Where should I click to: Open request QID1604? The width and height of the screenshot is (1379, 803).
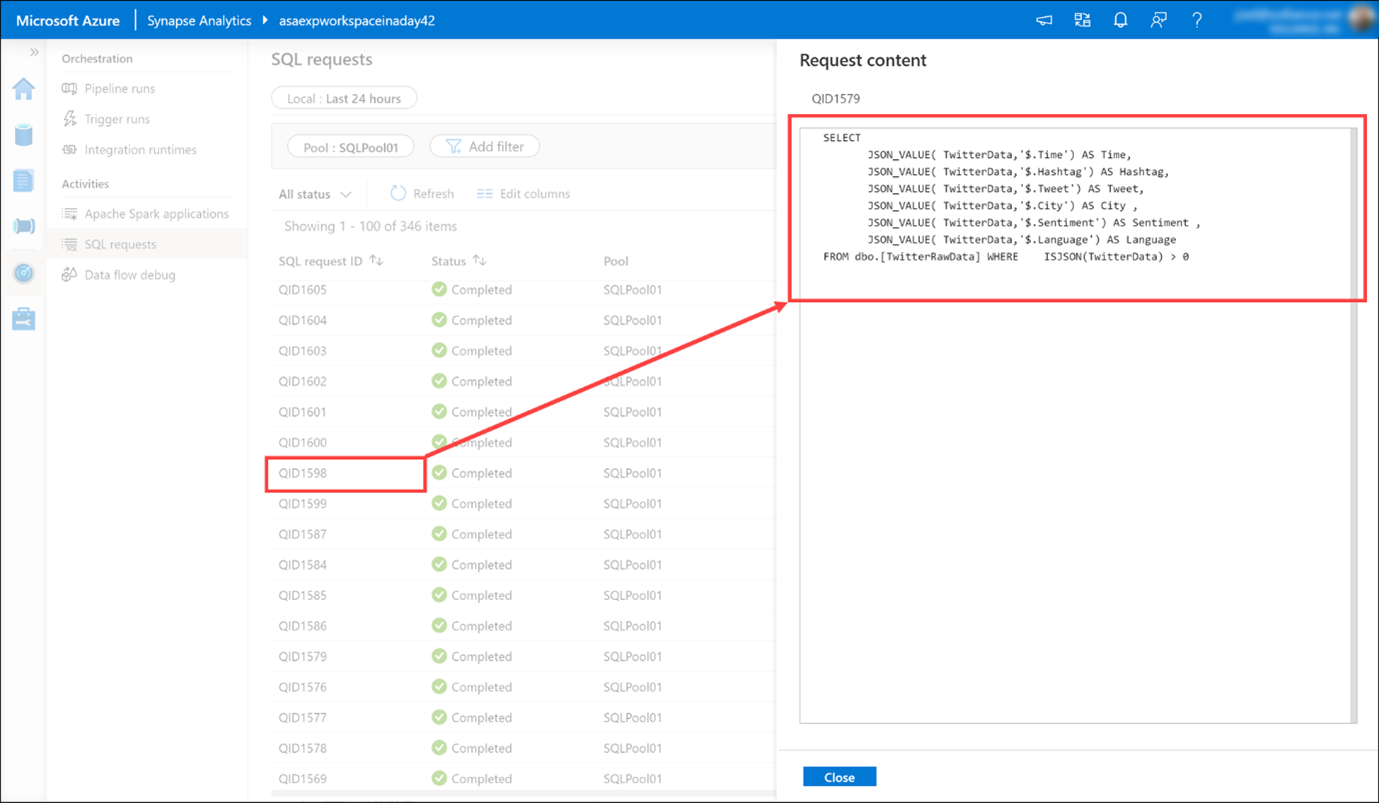pos(303,321)
